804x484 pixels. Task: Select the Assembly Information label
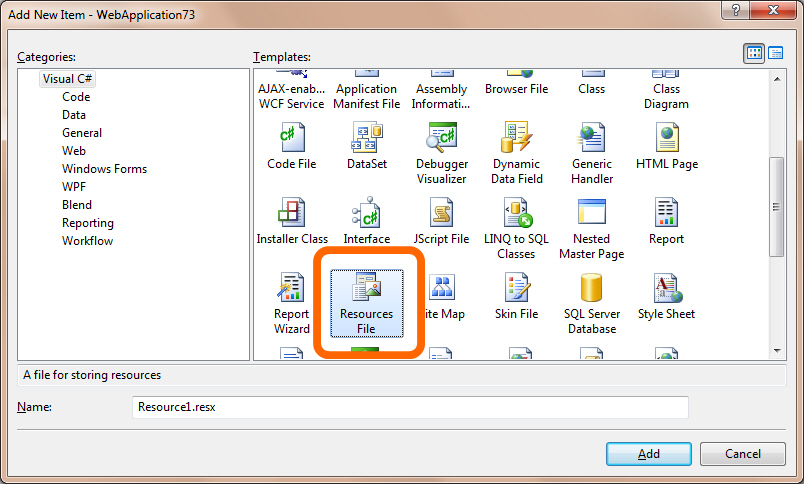tap(441, 96)
